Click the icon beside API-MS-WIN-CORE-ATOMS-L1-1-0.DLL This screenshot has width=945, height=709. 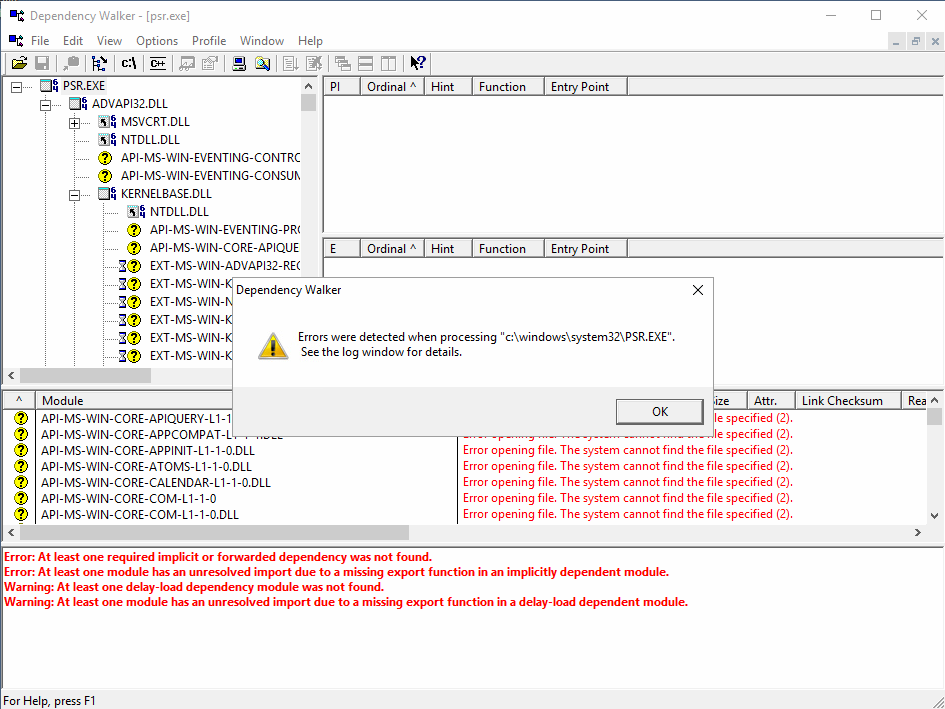tap(21, 466)
